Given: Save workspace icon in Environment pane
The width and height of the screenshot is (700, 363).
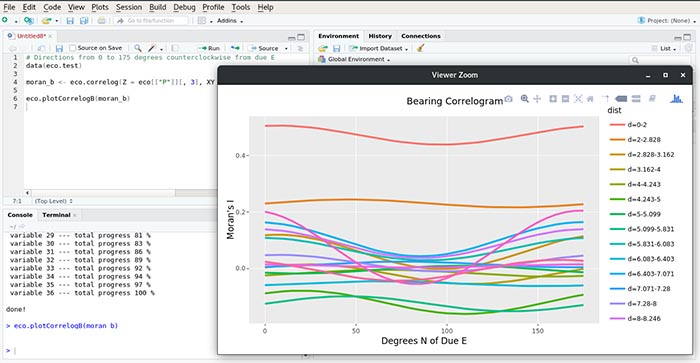Looking at the screenshot, I should (x=337, y=48).
